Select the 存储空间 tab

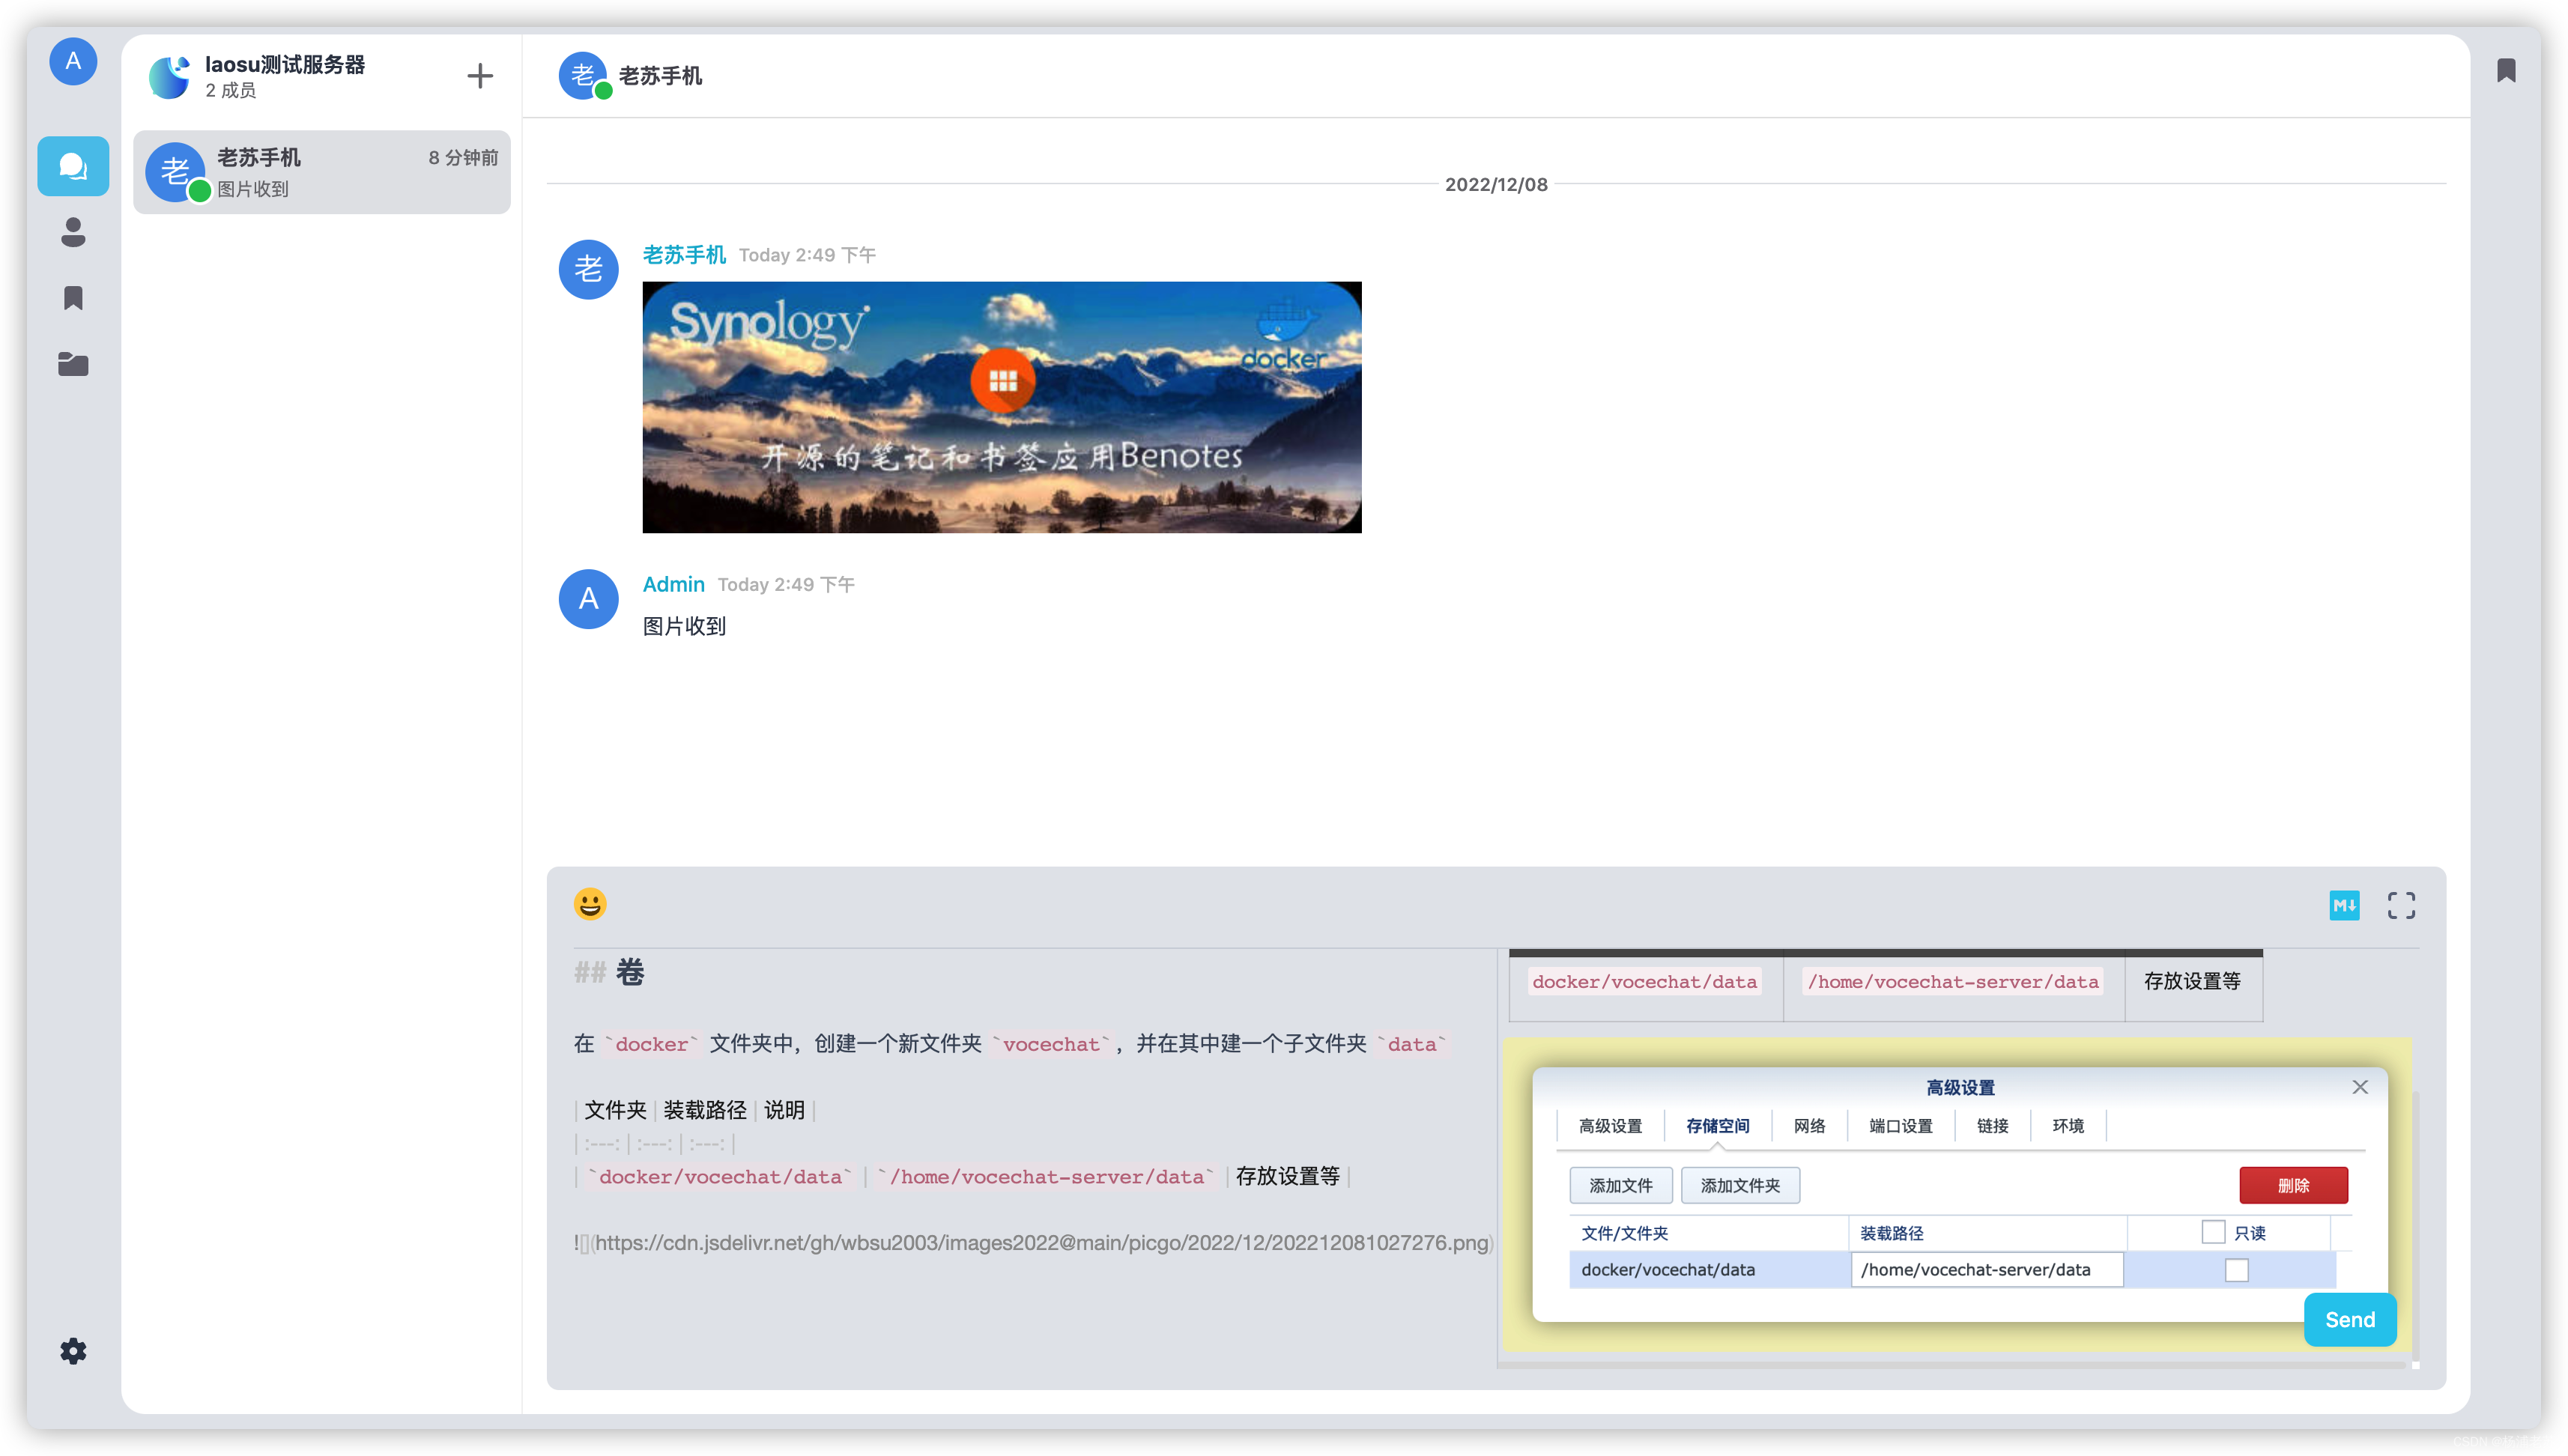coord(1716,1125)
